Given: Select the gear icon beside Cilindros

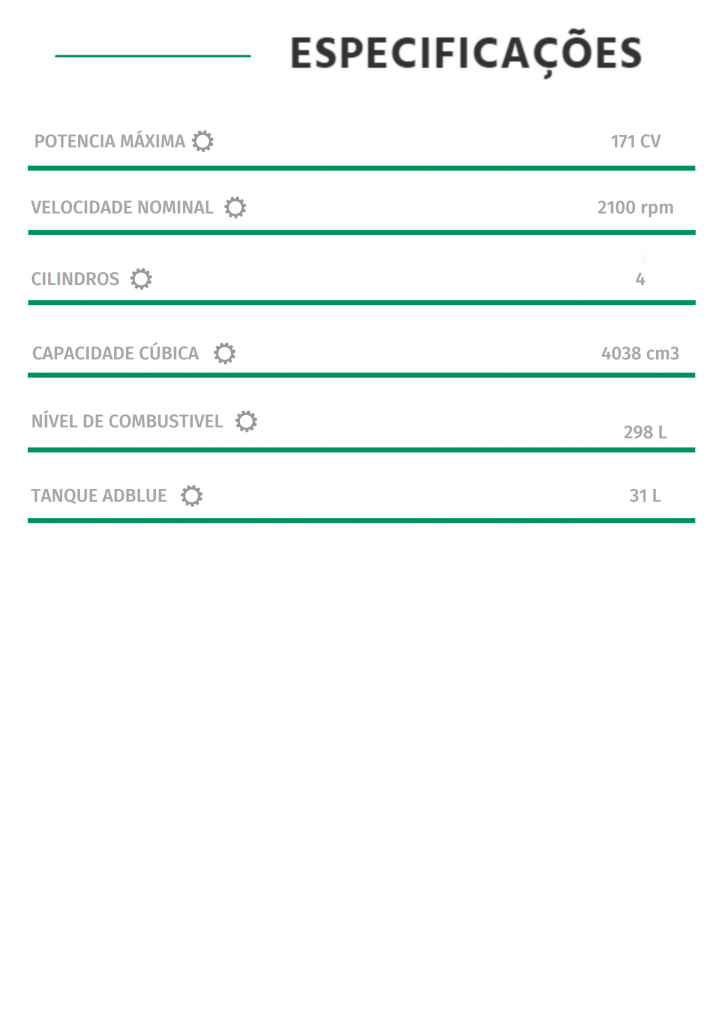Looking at the screenshot, I should pyautogui.click(x=140, y=279).
